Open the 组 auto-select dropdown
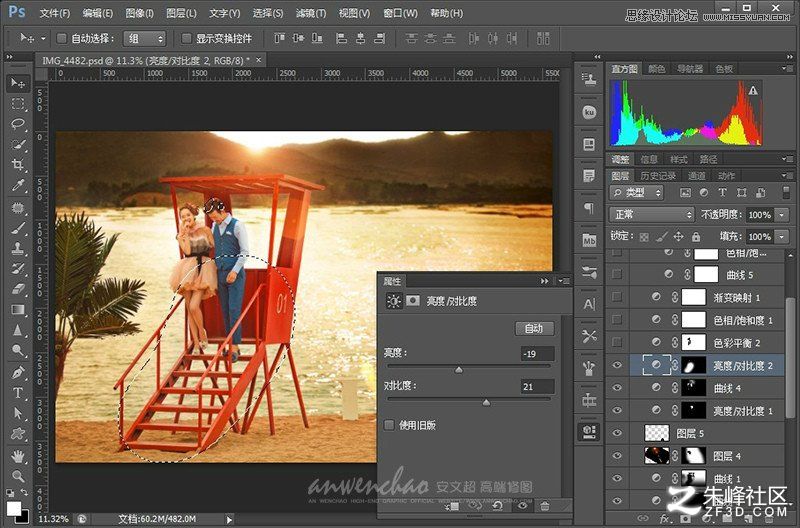Image resolution: width=800 pixels, height=528 pixels. pos(145,38)
